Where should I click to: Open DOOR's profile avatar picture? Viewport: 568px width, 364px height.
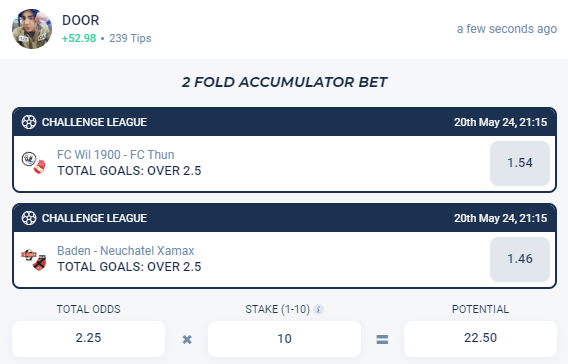point(32,29)
